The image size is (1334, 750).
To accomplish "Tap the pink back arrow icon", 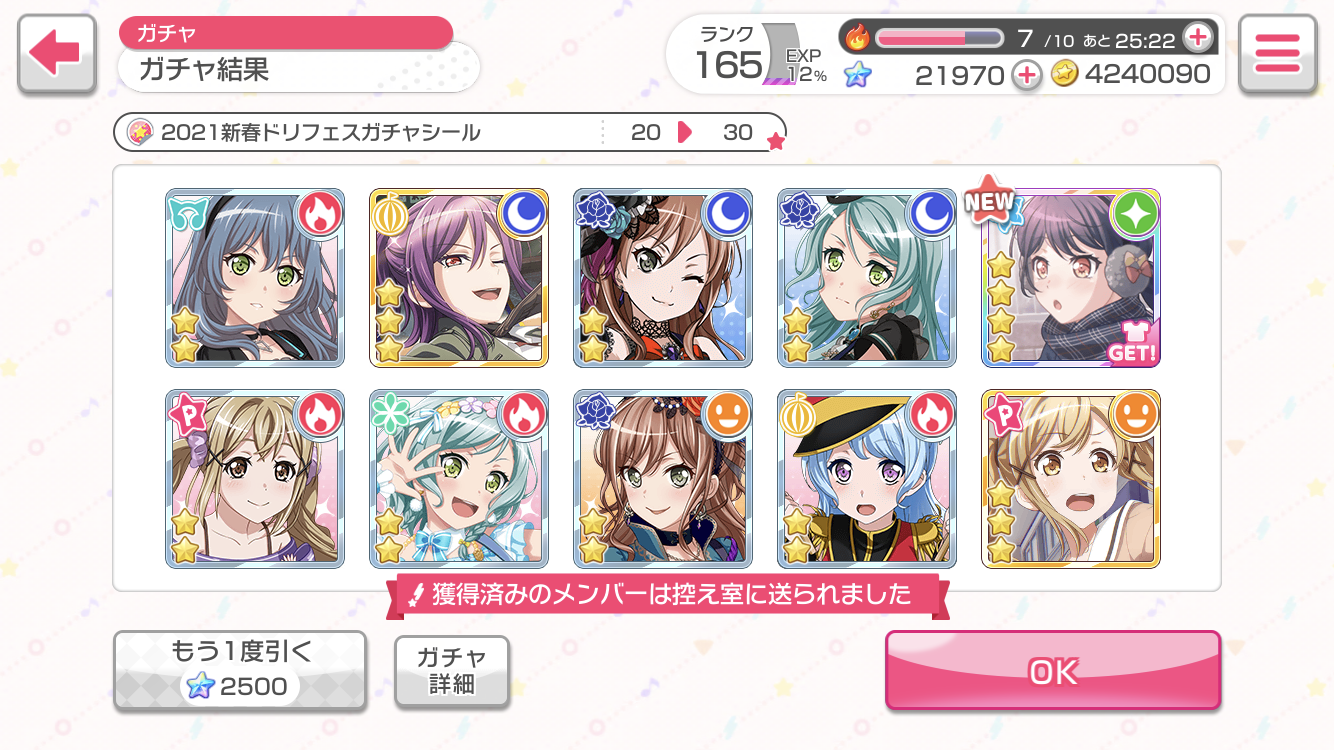I will click(57, 54).
